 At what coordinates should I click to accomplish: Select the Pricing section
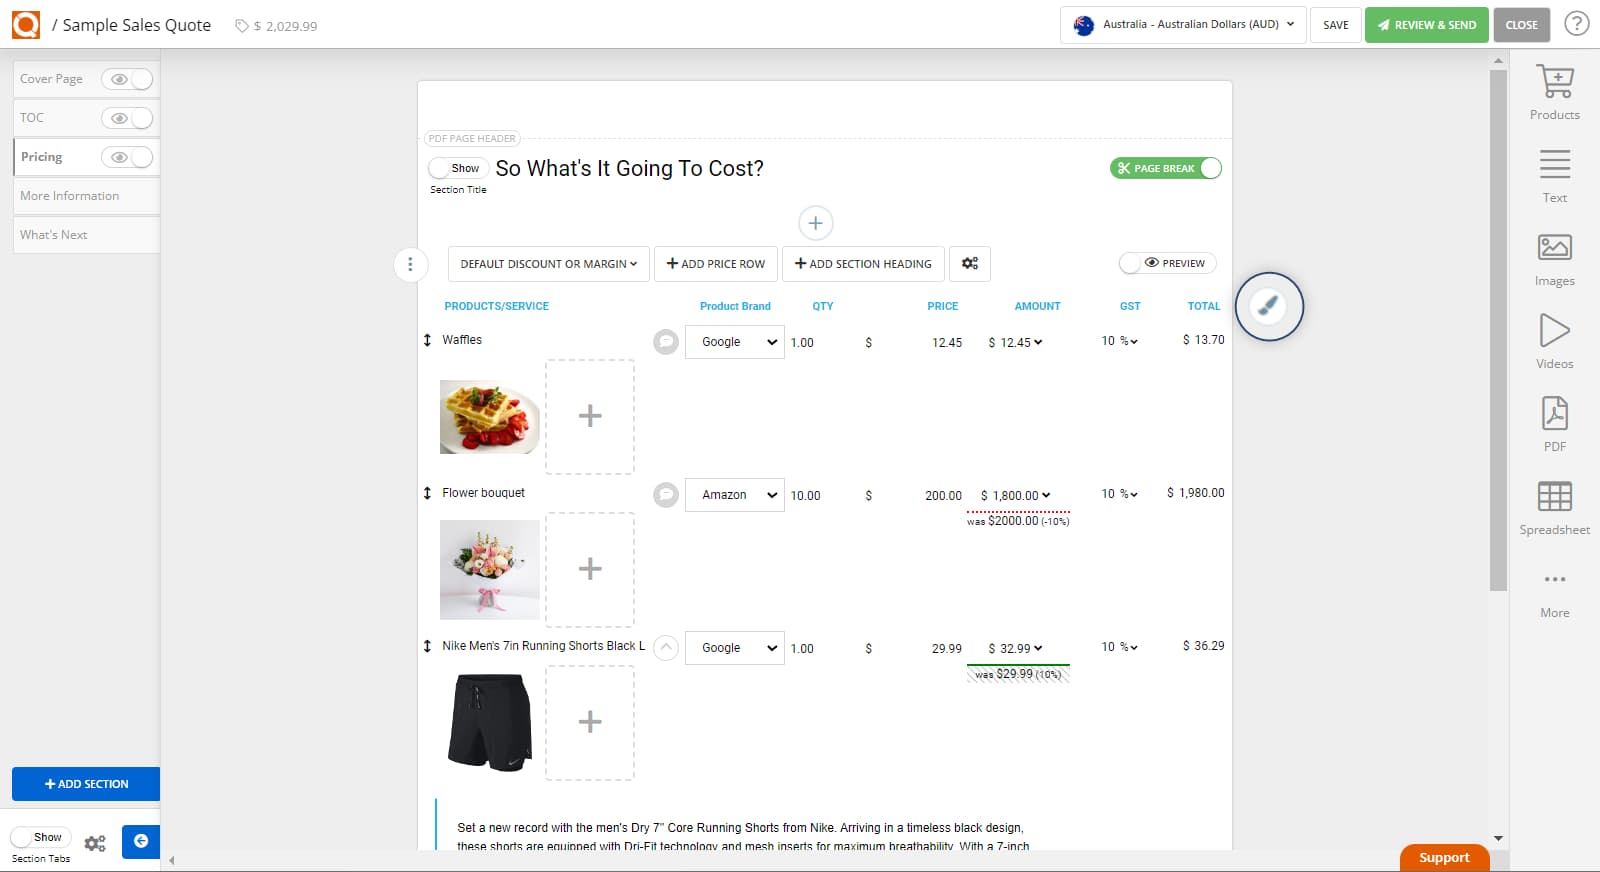point(42,157)
